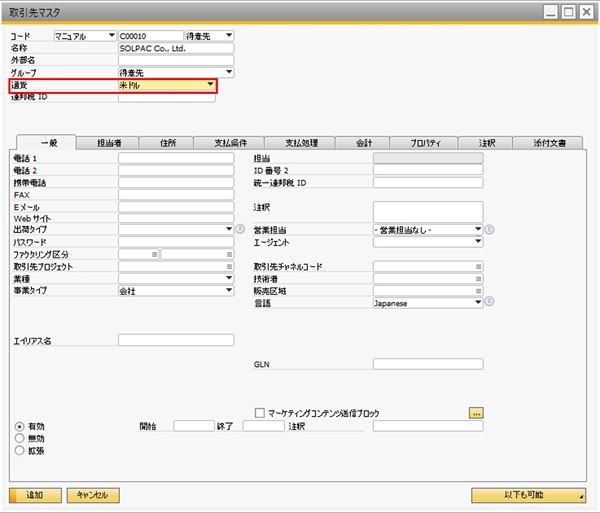Tick マーケティングコンテンツ送信ブロック checkbox
This screenshot has width=600, height=513.
[x=260, y=413]
